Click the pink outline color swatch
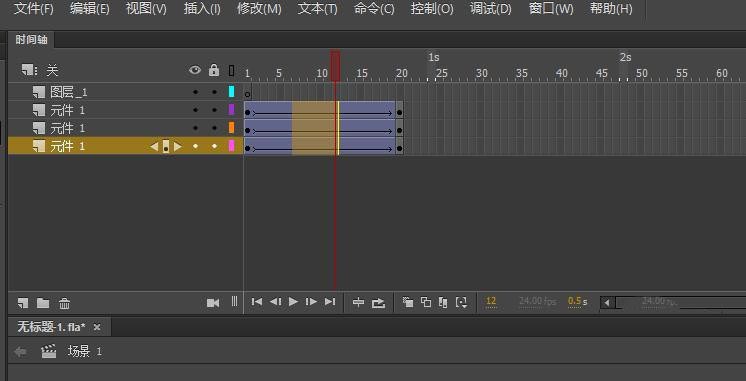 tap(232, 146)
